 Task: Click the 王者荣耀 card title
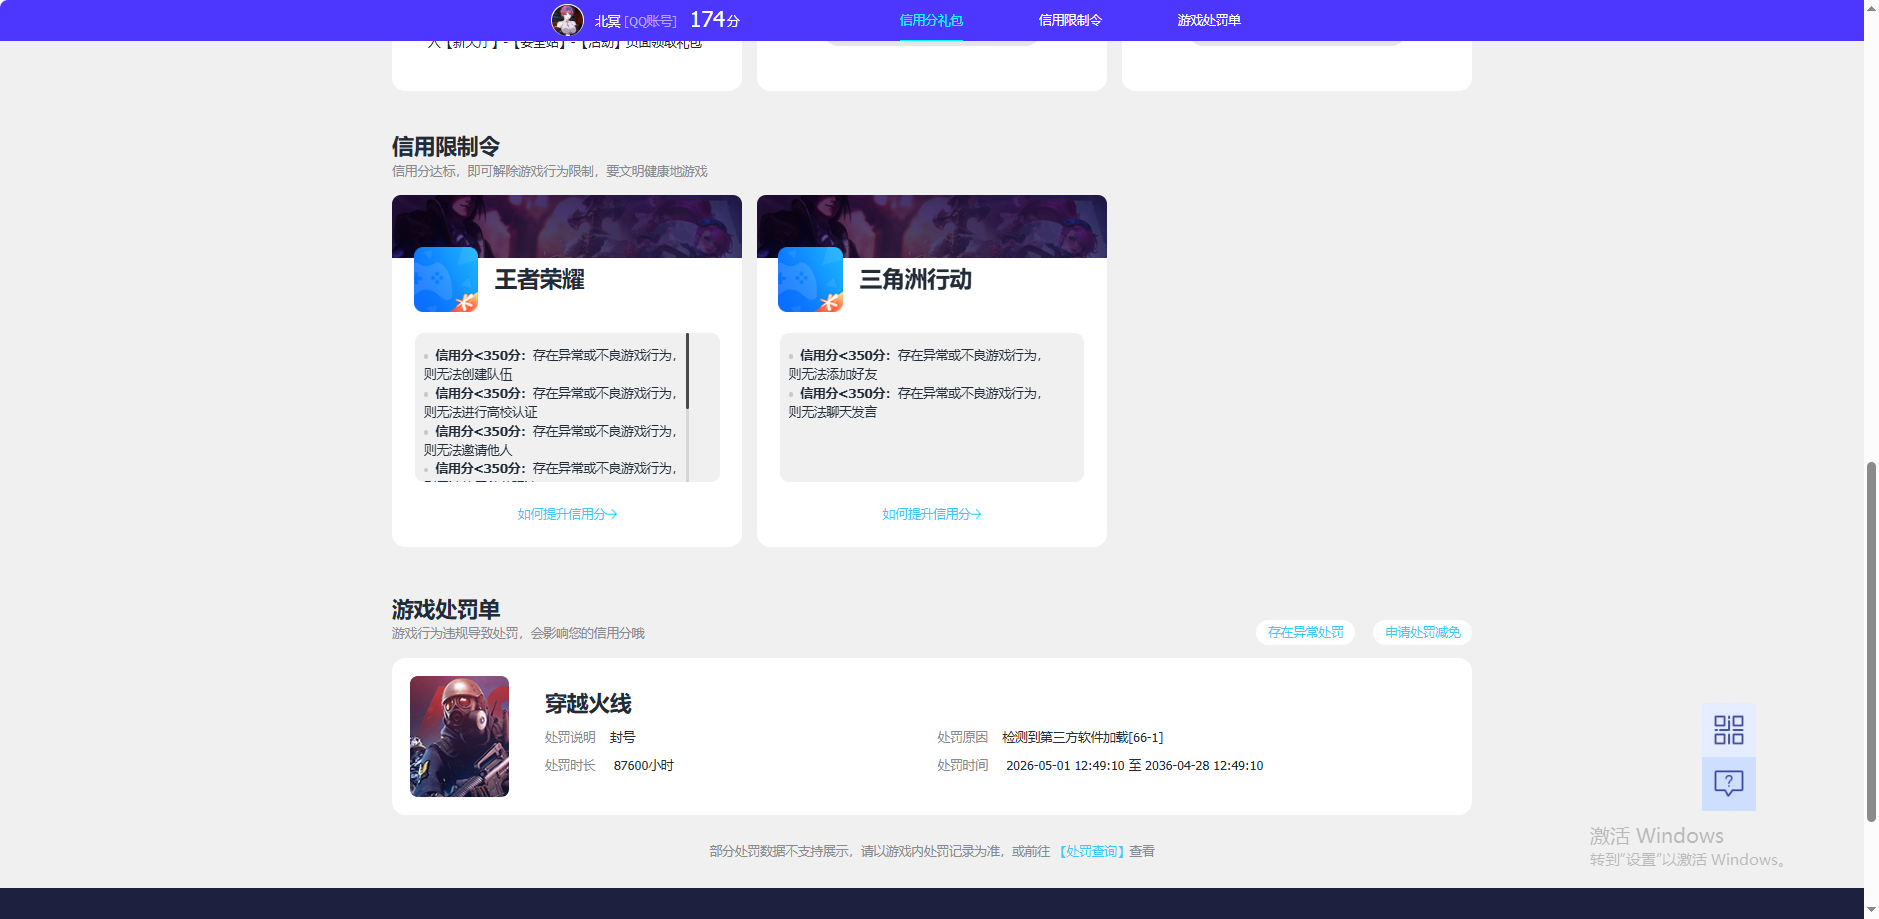coord(540,280)
